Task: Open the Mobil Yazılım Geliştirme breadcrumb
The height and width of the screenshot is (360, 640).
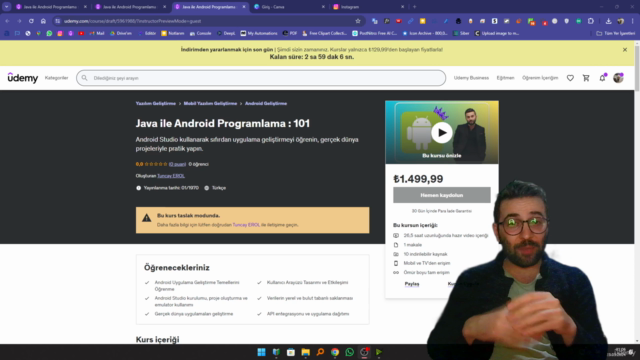Action: point(210,104)
